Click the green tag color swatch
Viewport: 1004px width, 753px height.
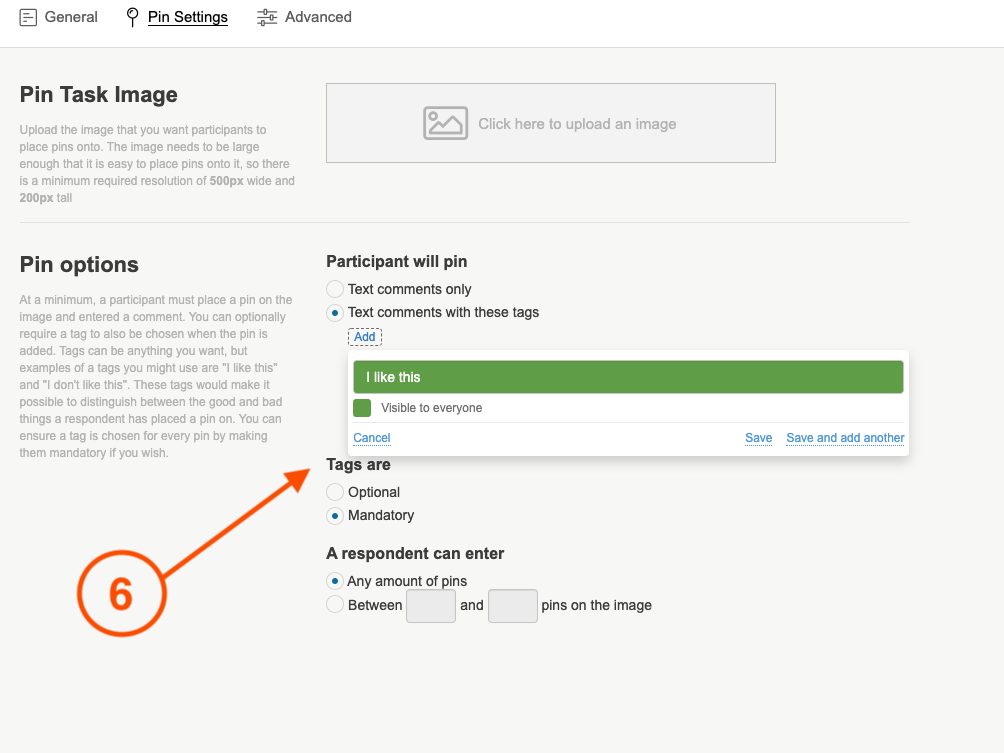362,408
